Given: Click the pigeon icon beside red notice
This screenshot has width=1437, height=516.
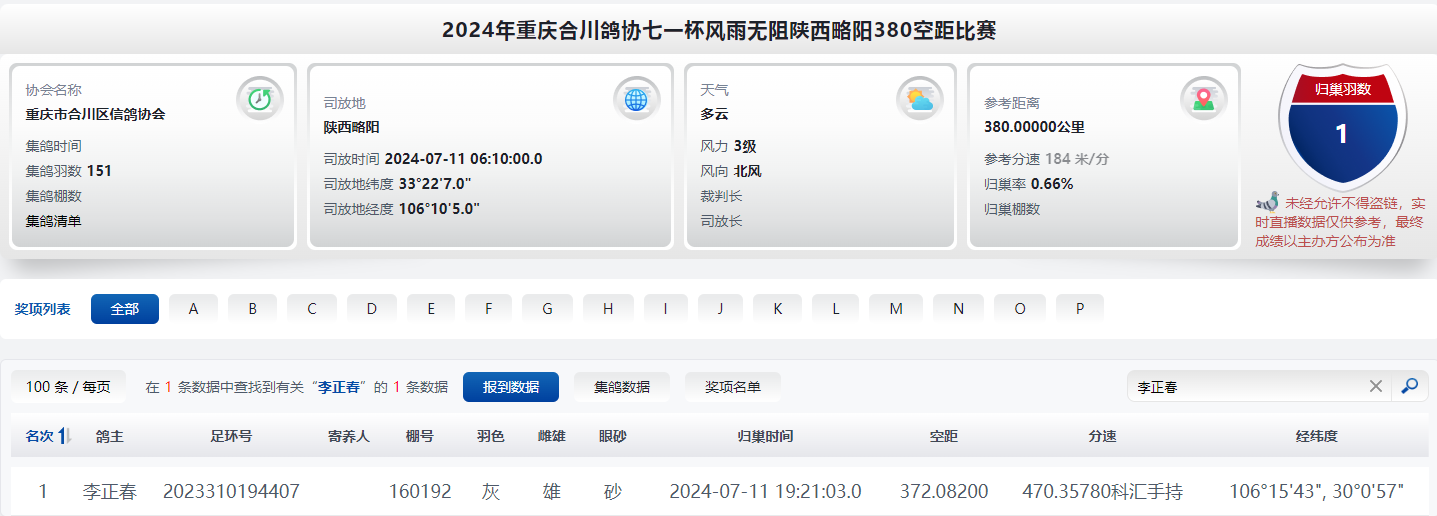Looking at the screenshot, I should point(1268,203).
